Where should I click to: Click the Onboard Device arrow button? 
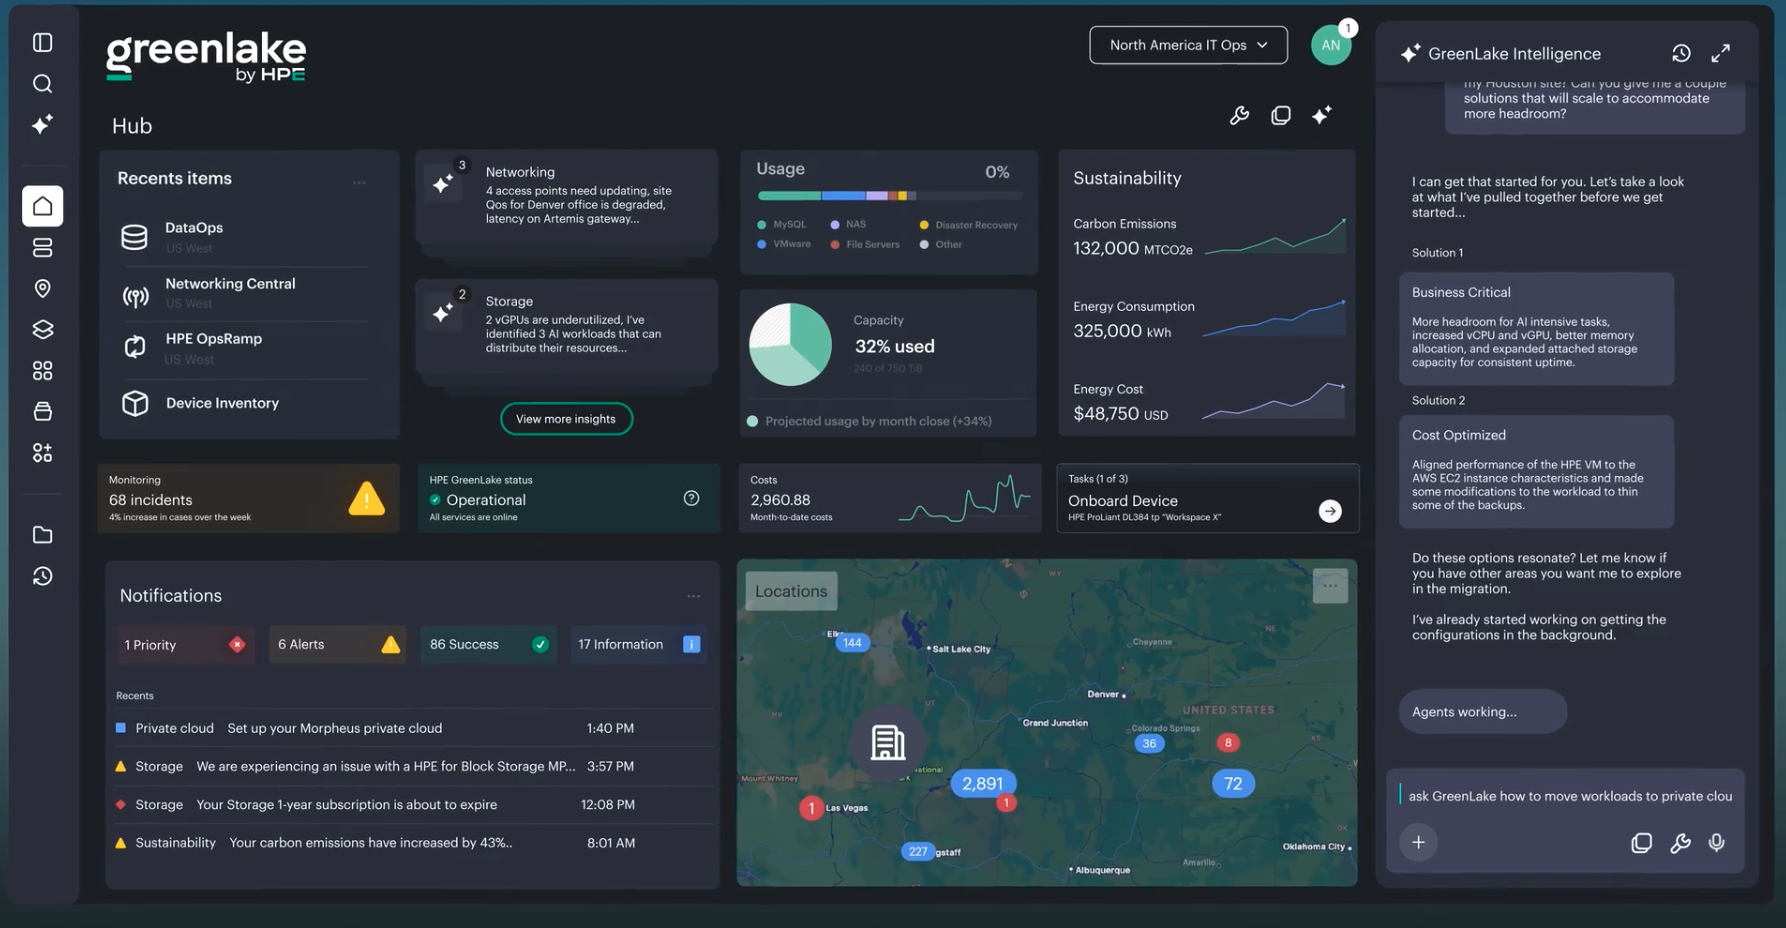tap(1330, 511)
